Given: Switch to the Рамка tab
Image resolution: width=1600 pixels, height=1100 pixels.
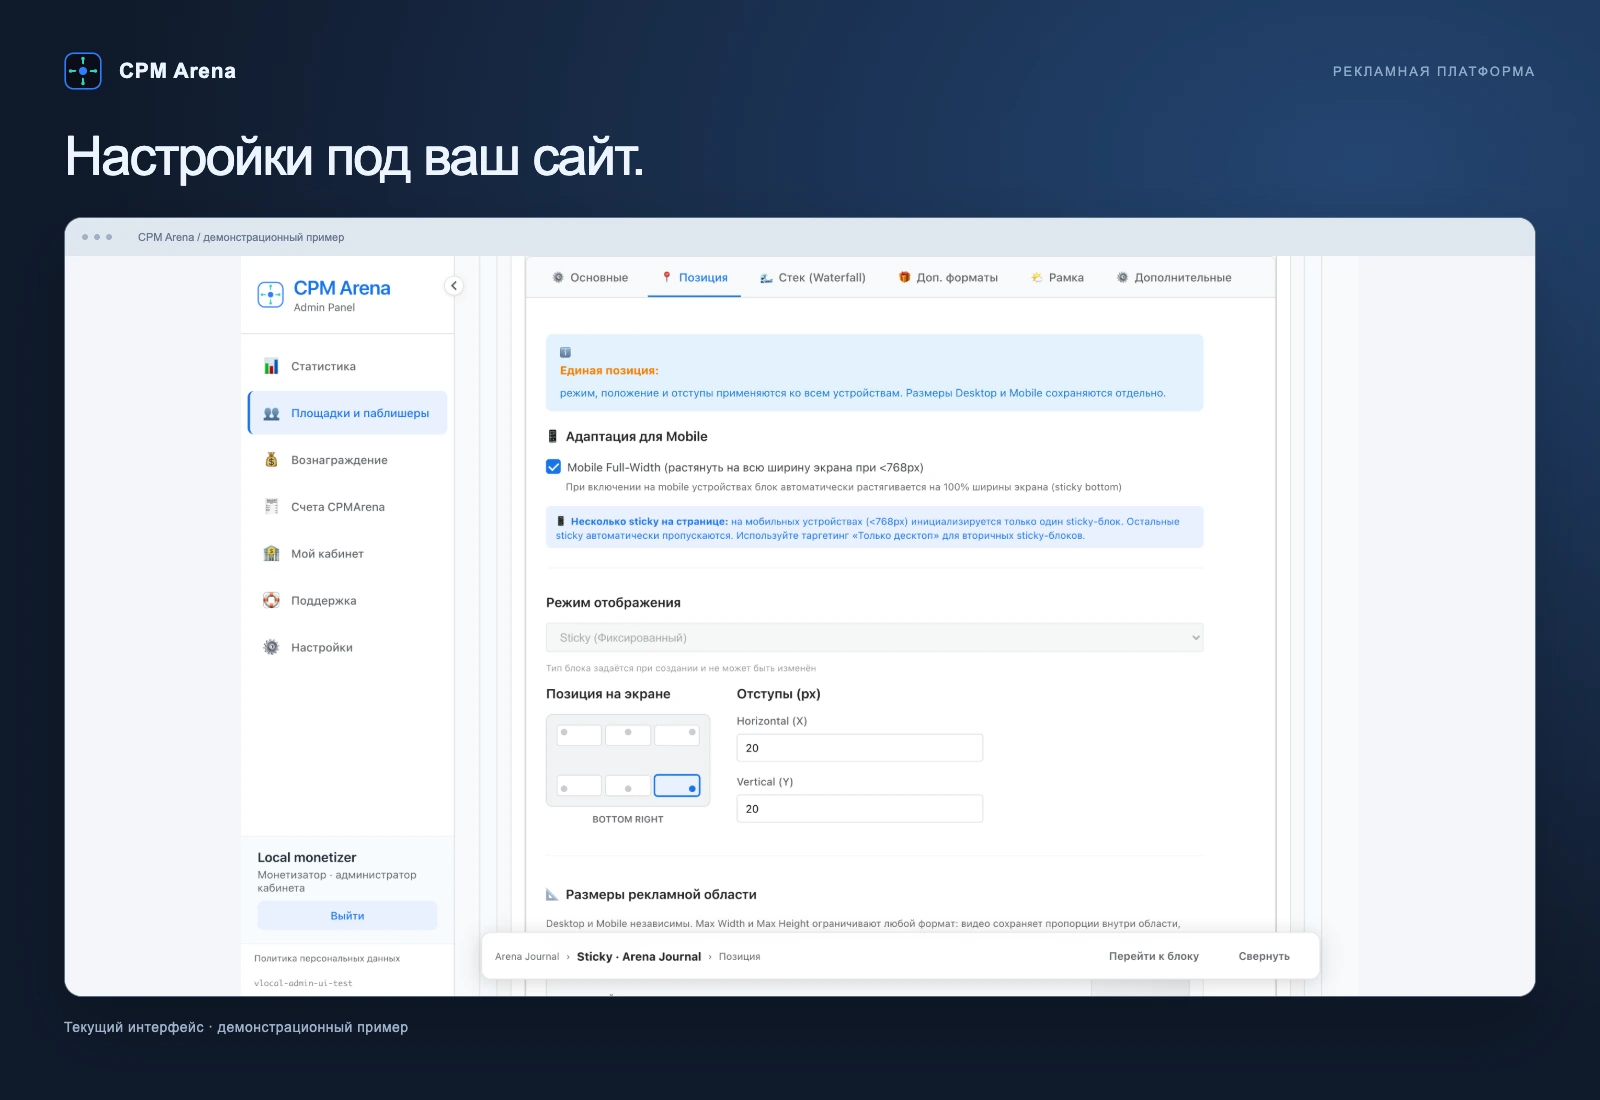Looking at the screenshot, I should click(x=1057, y=278).
